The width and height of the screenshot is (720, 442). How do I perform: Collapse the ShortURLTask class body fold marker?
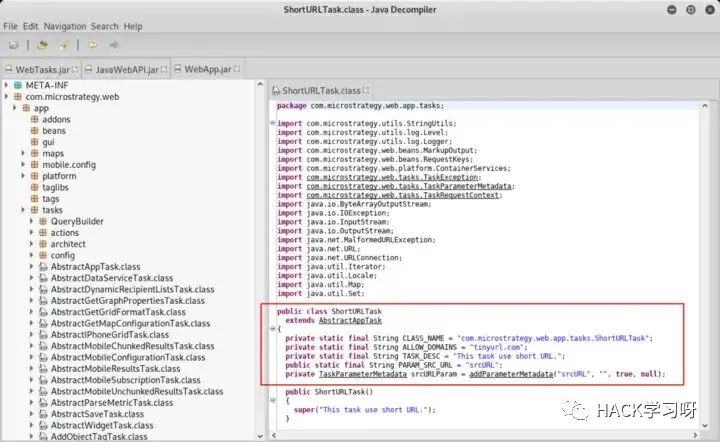[273, 329]
